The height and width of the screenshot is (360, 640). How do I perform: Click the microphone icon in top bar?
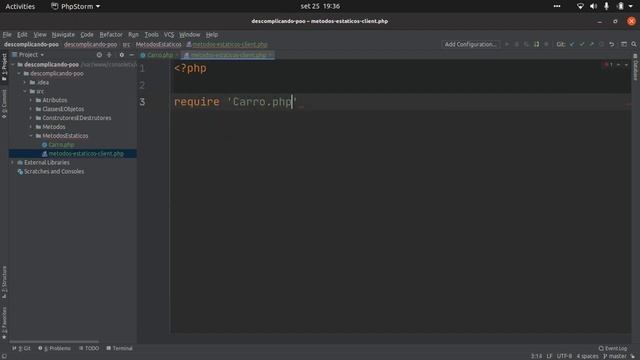coord(607,6)
